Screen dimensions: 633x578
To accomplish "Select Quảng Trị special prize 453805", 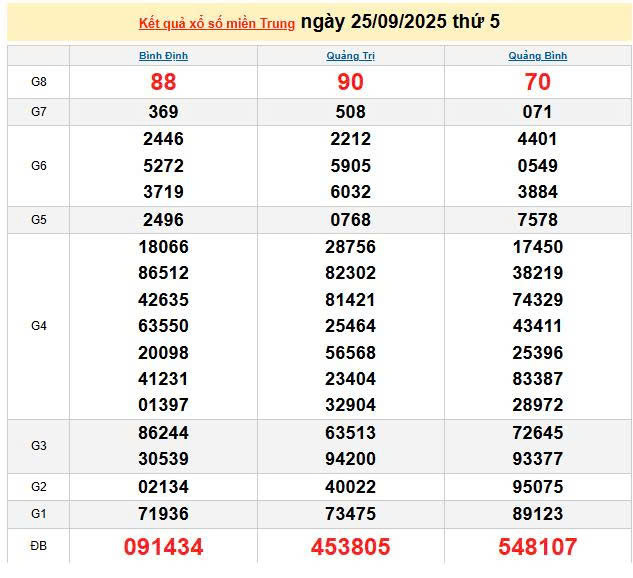I will (350, 547).
